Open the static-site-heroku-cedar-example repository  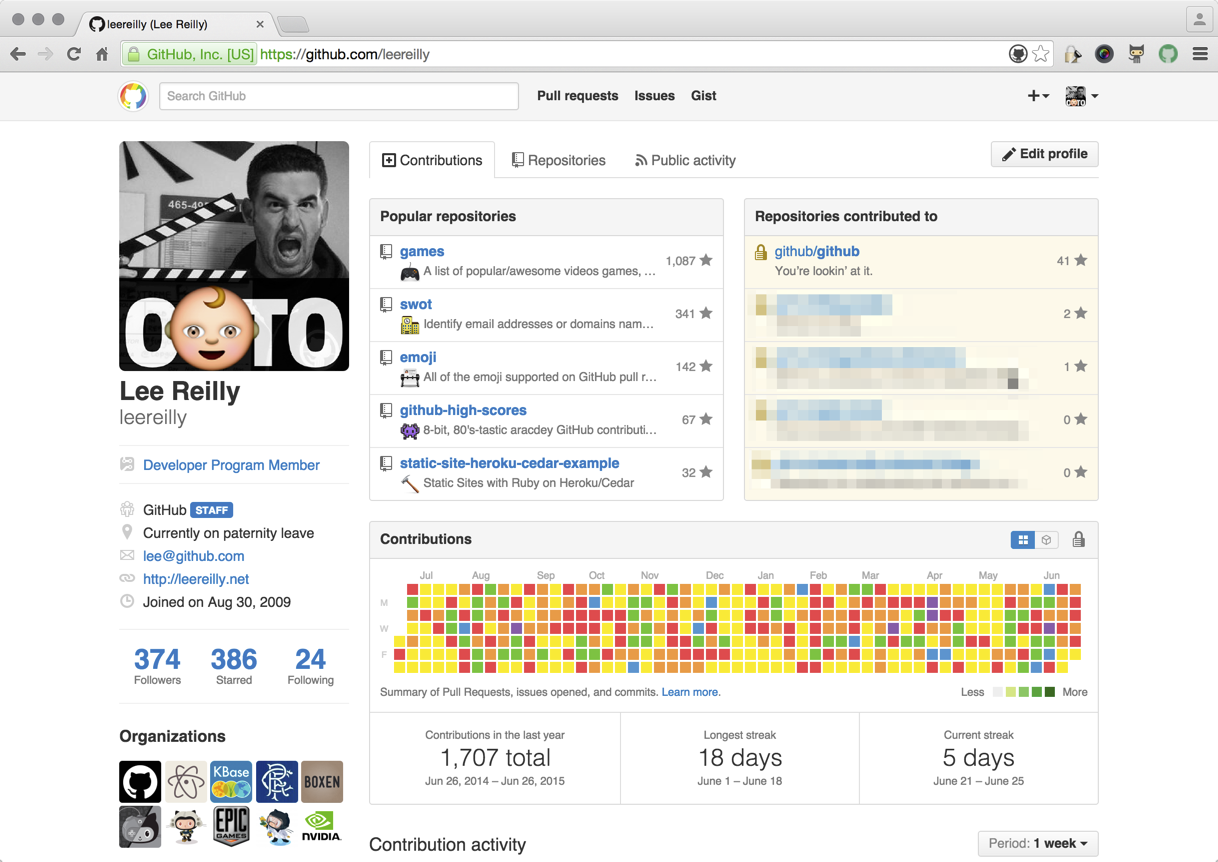(509, 463)
